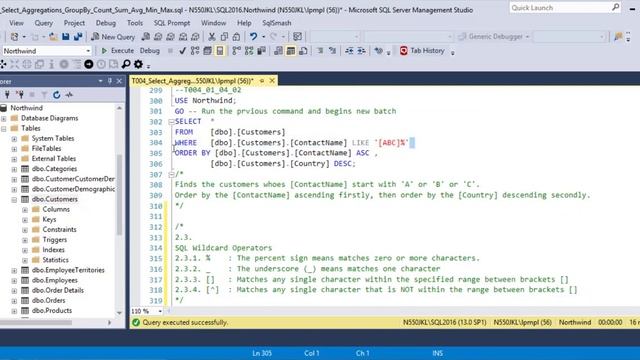Select the dbo.Products table
Screen dimensions: 640x360
(52, 311)
